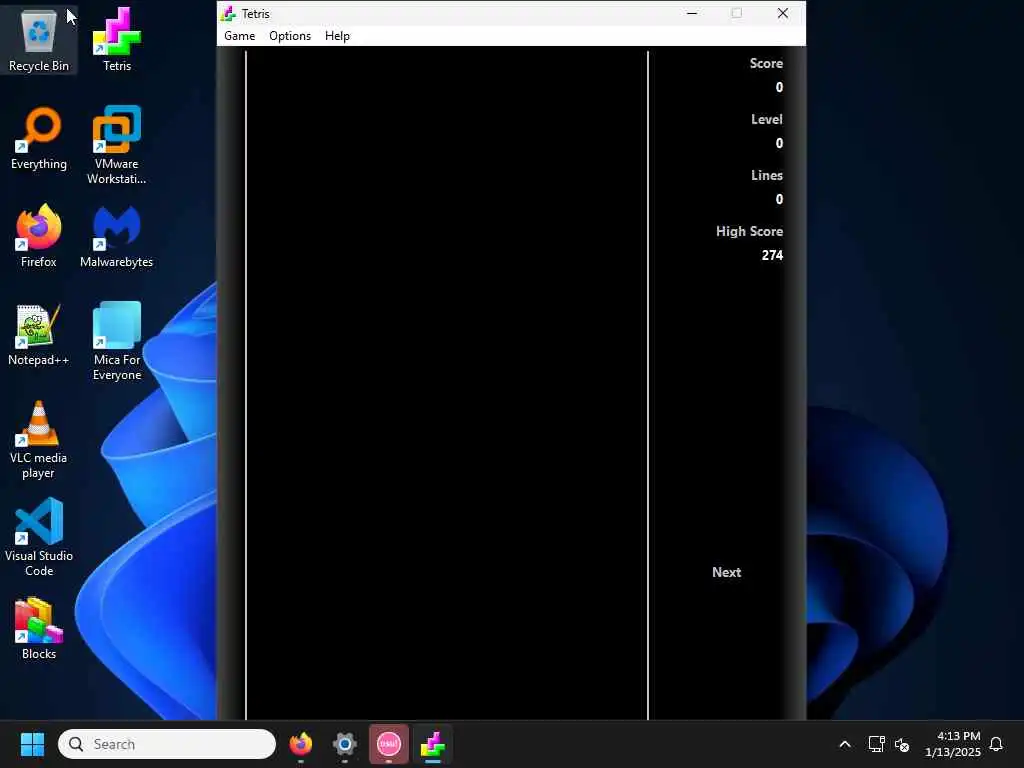This screenshot has height=768, width=1024.
Task: Open the network status tray icon
Action: [876, 744]
